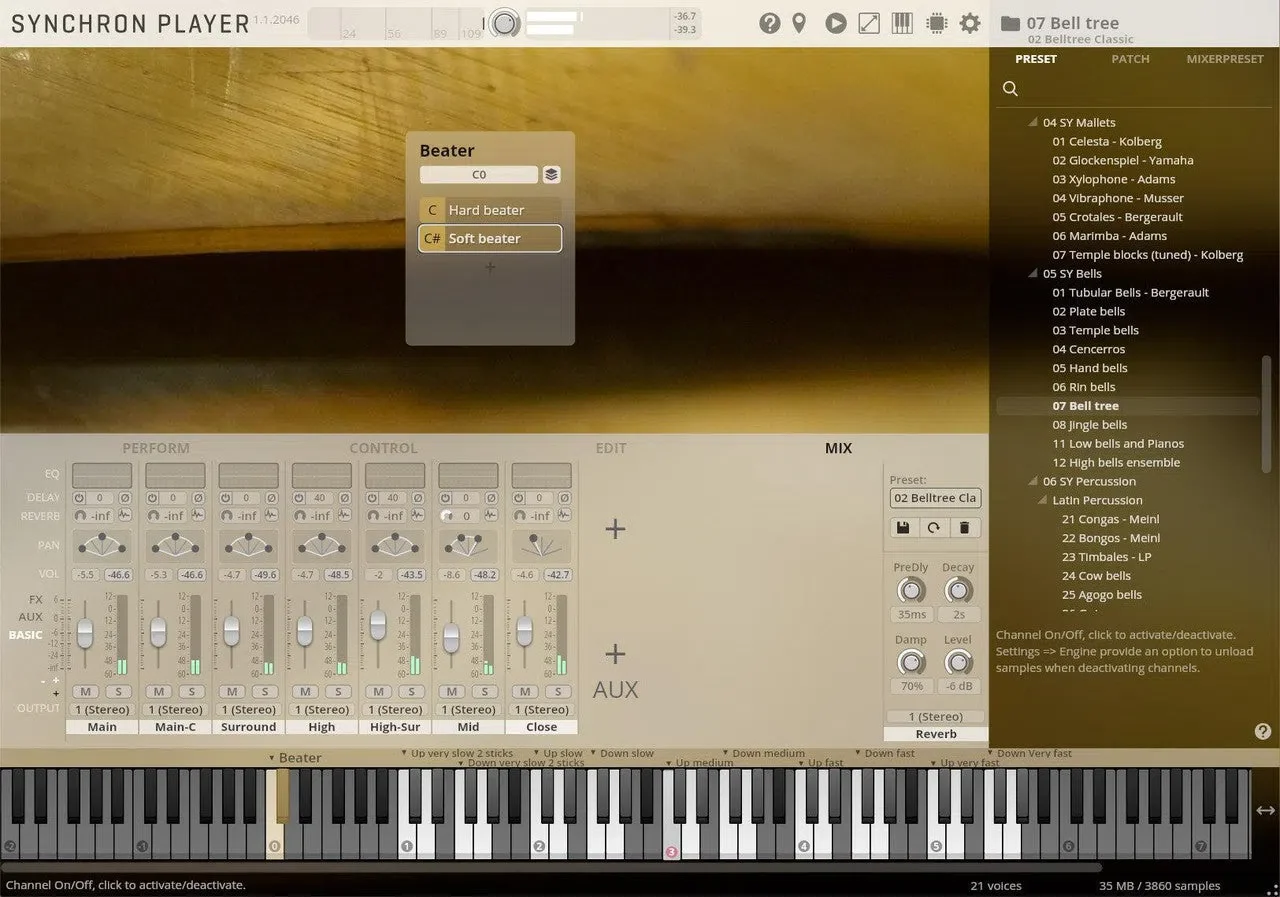
Task: Click the High-Sur channel volume fader
Action: [x=377, y=624]
